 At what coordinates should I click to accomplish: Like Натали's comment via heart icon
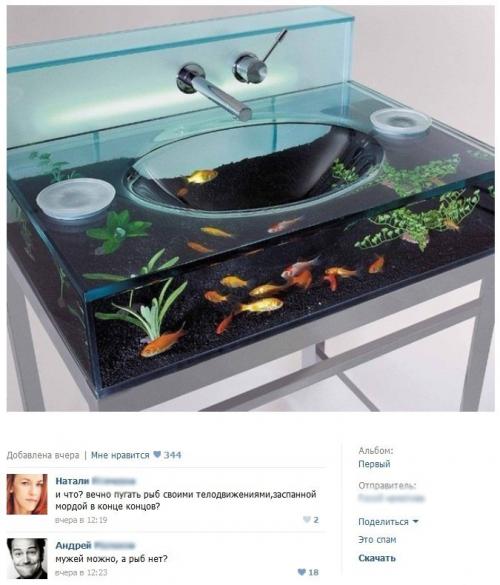pos(306,519)
